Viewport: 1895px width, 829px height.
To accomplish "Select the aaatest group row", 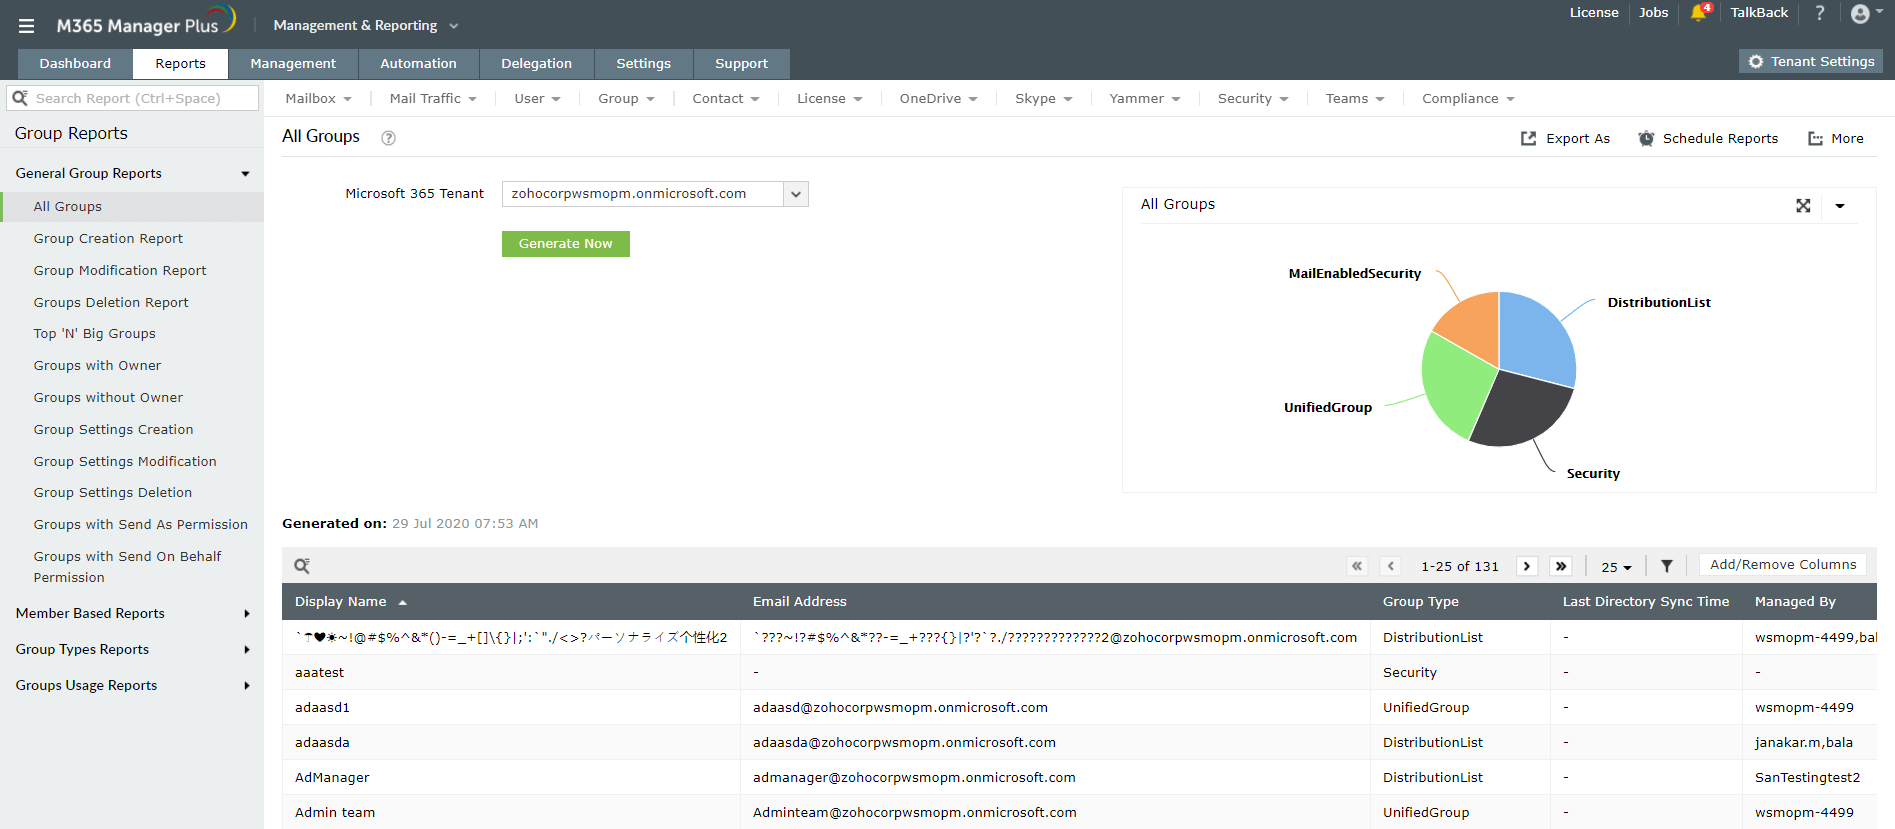I will point(1079,673).
